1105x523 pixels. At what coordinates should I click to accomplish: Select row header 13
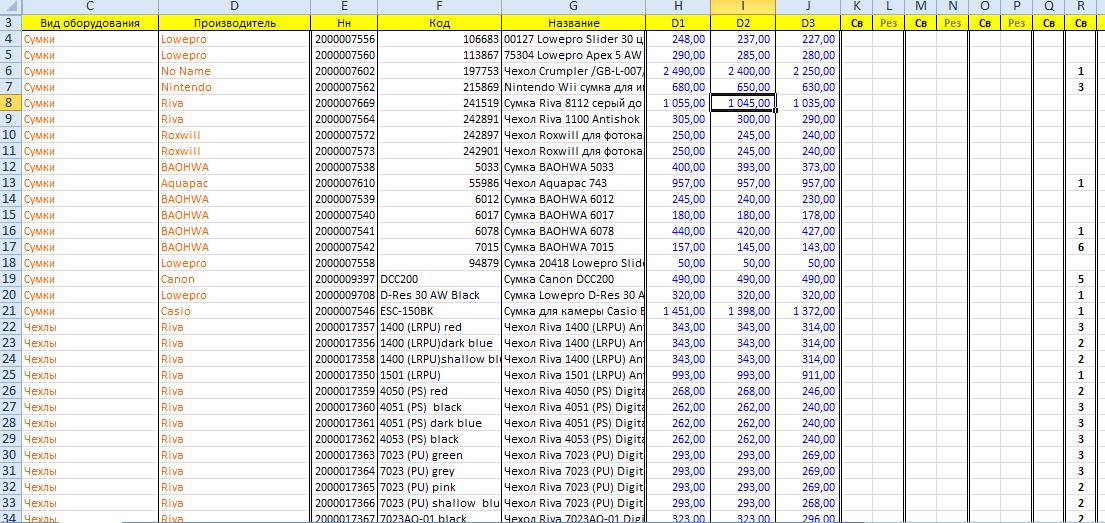[x=11, y=183]
